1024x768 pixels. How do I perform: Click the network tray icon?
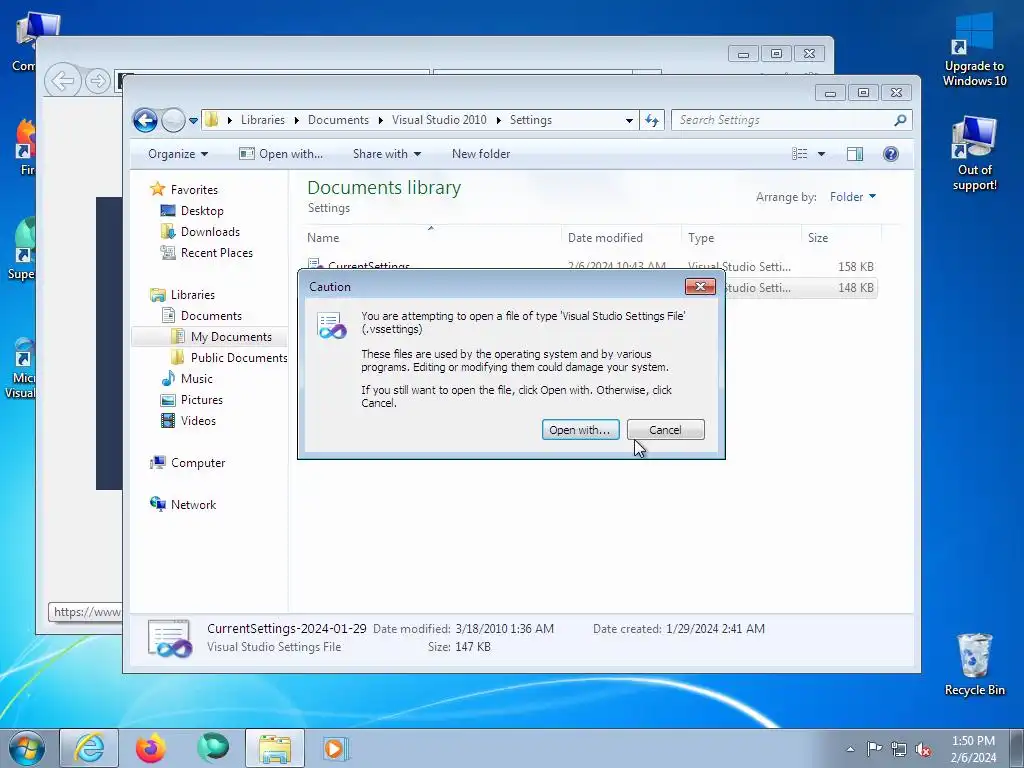(x=899, y=749)
